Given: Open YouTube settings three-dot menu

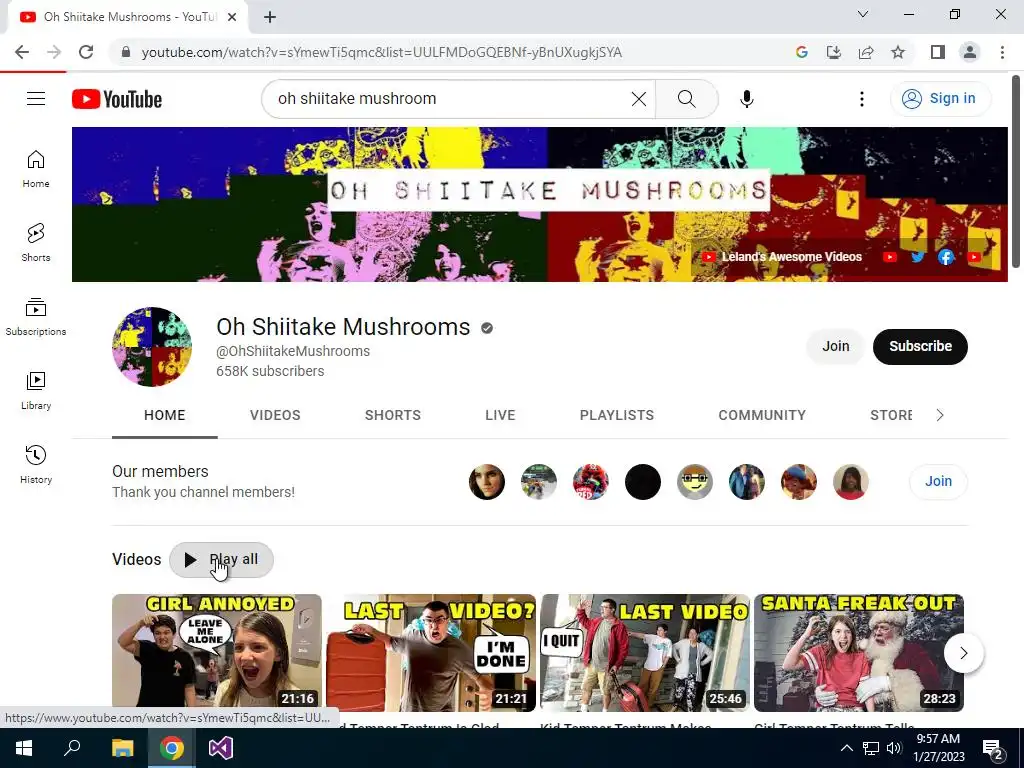Looking at the screenshot, I should click(861, 99).
